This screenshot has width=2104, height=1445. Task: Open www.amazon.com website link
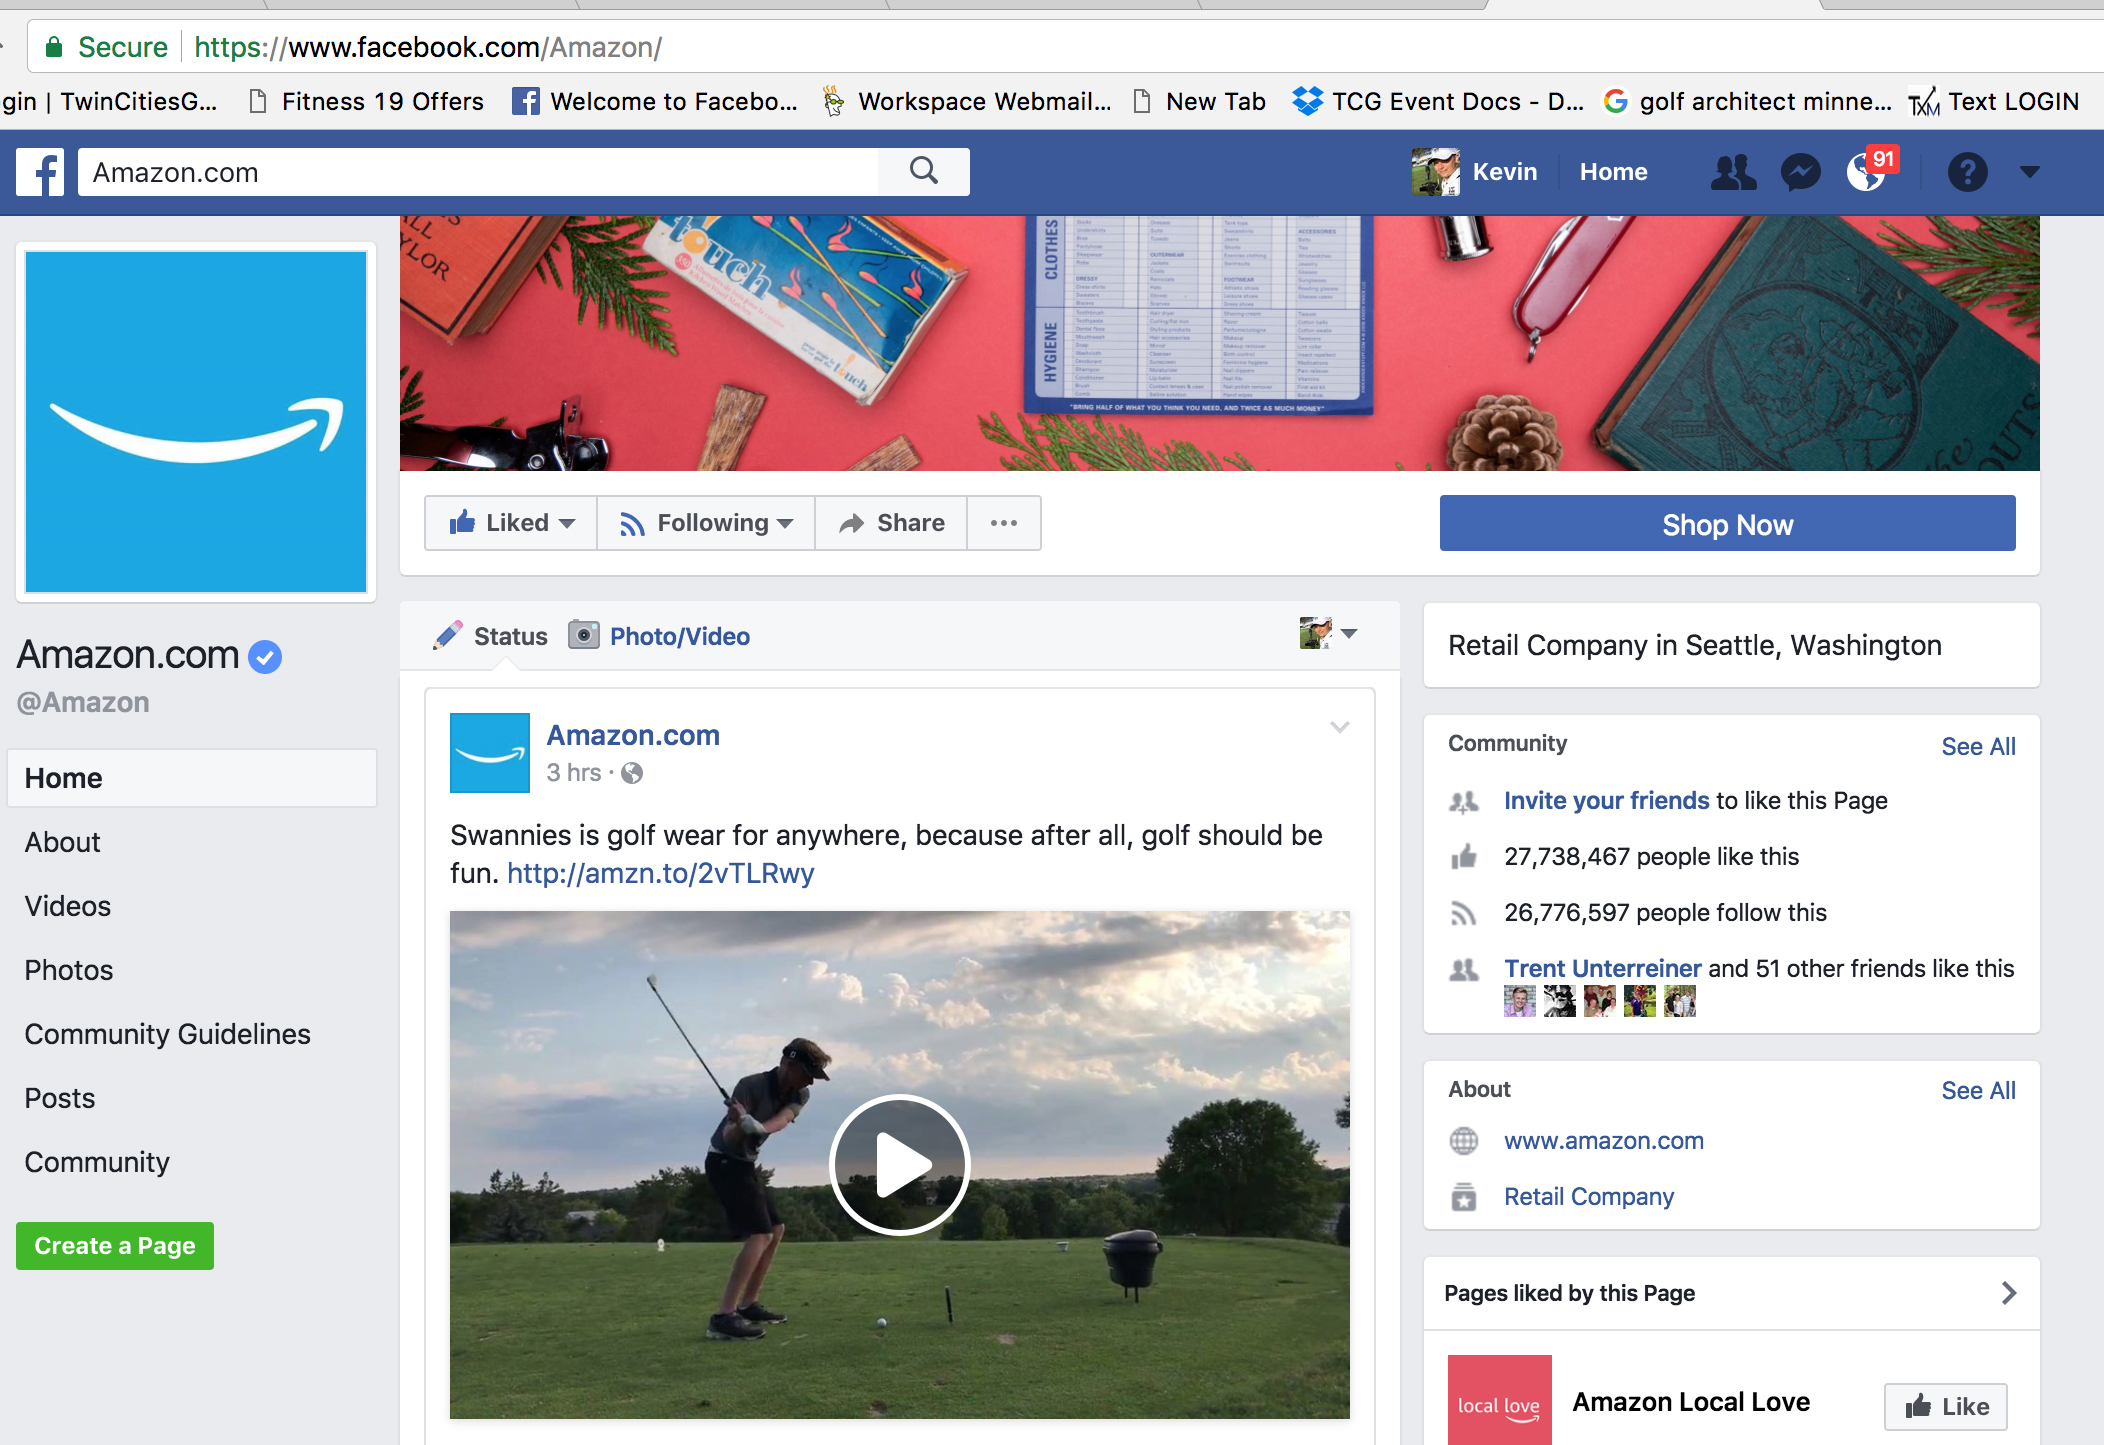pos(1604,1141)
